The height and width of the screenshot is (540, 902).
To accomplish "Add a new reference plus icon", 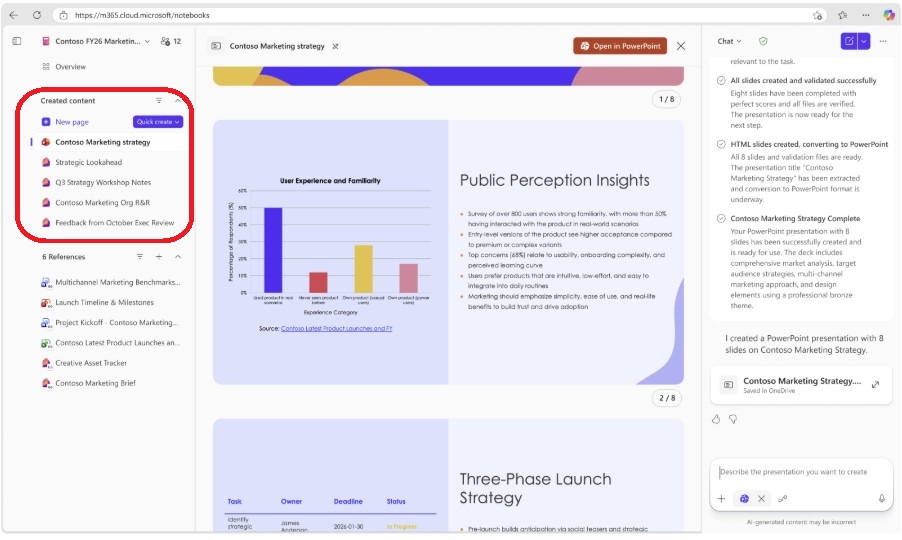I will [159, 256].
